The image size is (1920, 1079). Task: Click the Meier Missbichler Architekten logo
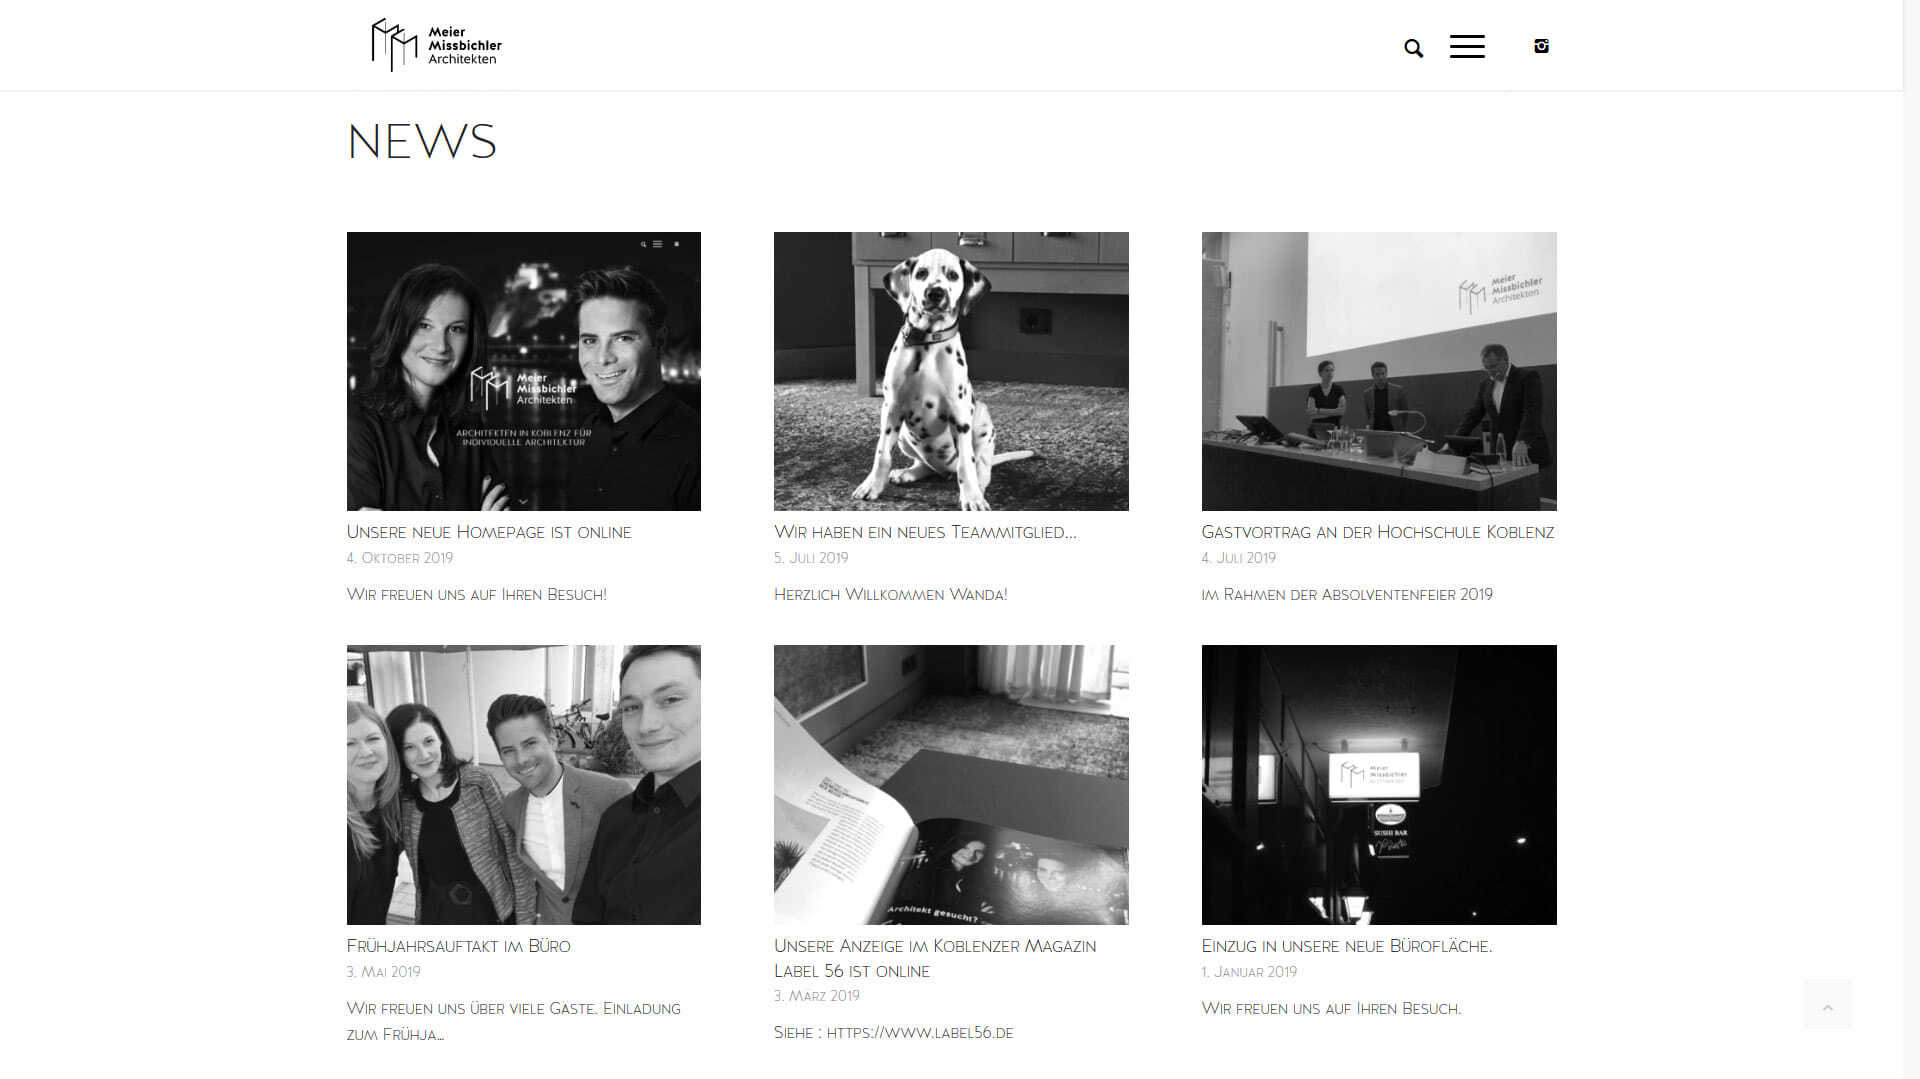pos(436,45)
